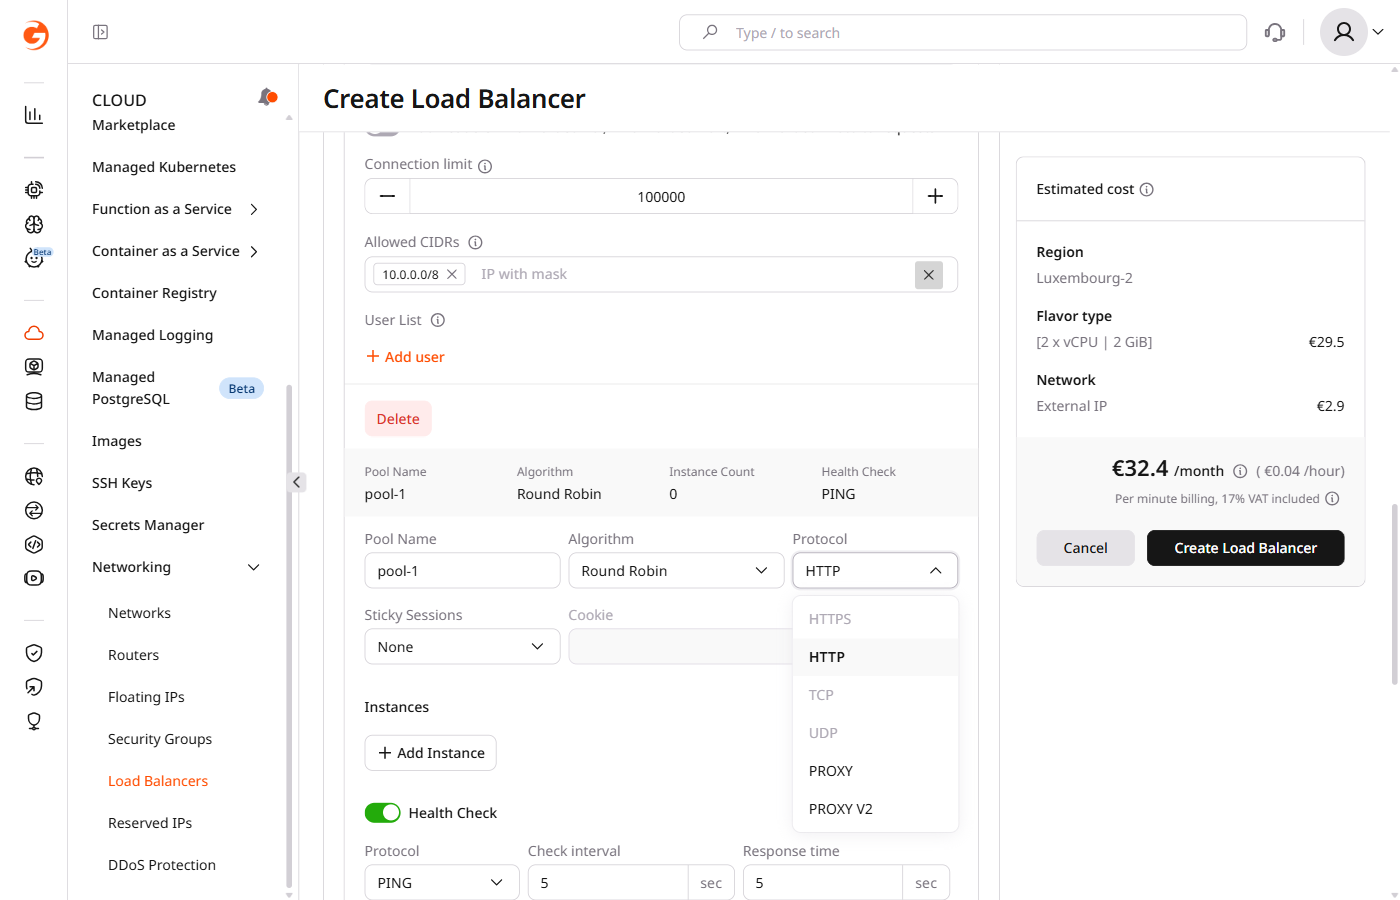Remove the 10.0.0.0/8 CIDR tag

[452, 274]
